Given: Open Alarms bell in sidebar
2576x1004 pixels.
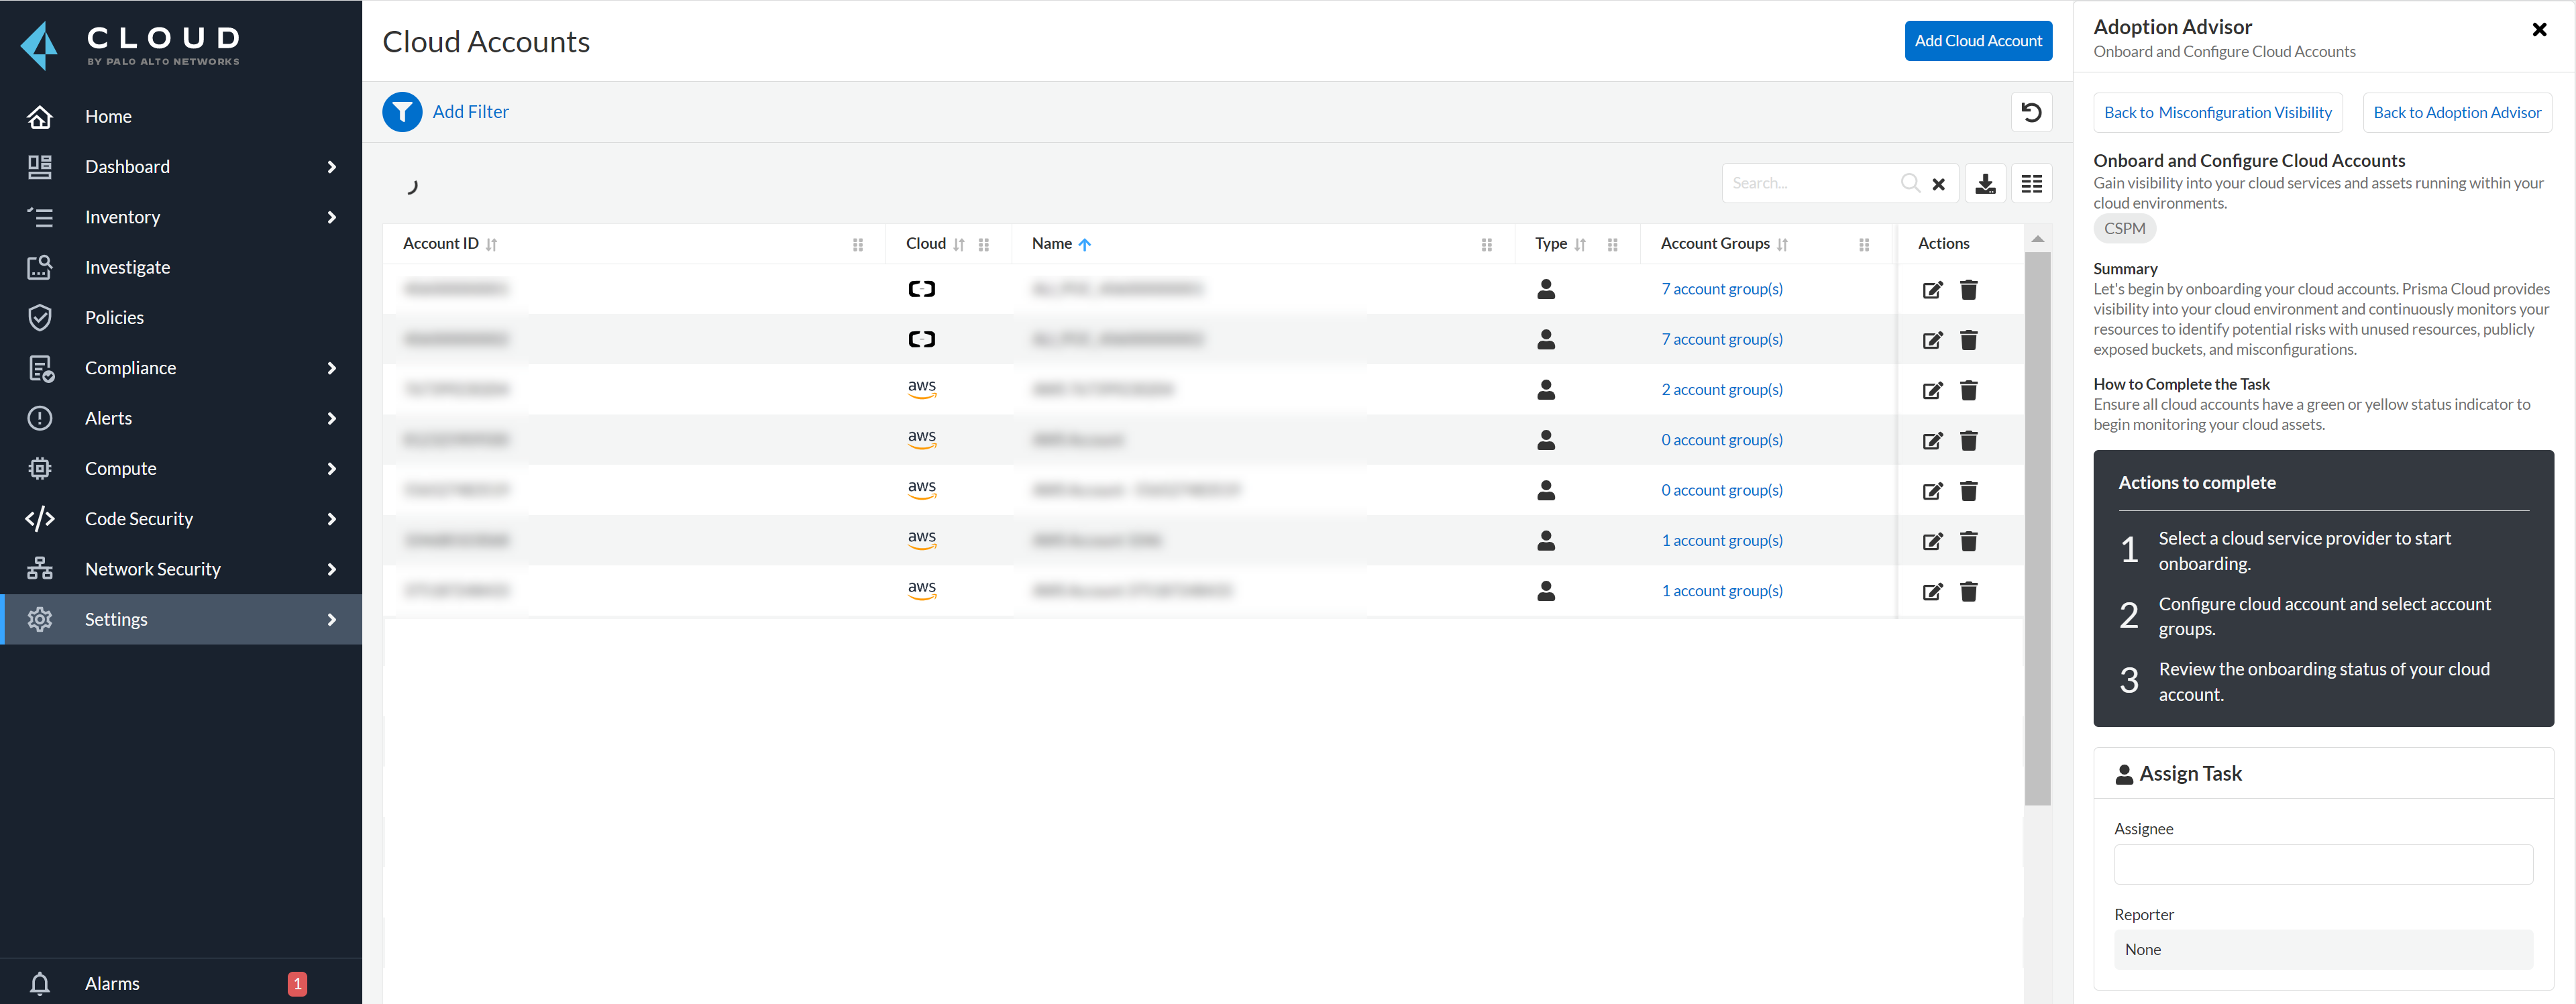Looking at the screenshot, I should (40, 983).
